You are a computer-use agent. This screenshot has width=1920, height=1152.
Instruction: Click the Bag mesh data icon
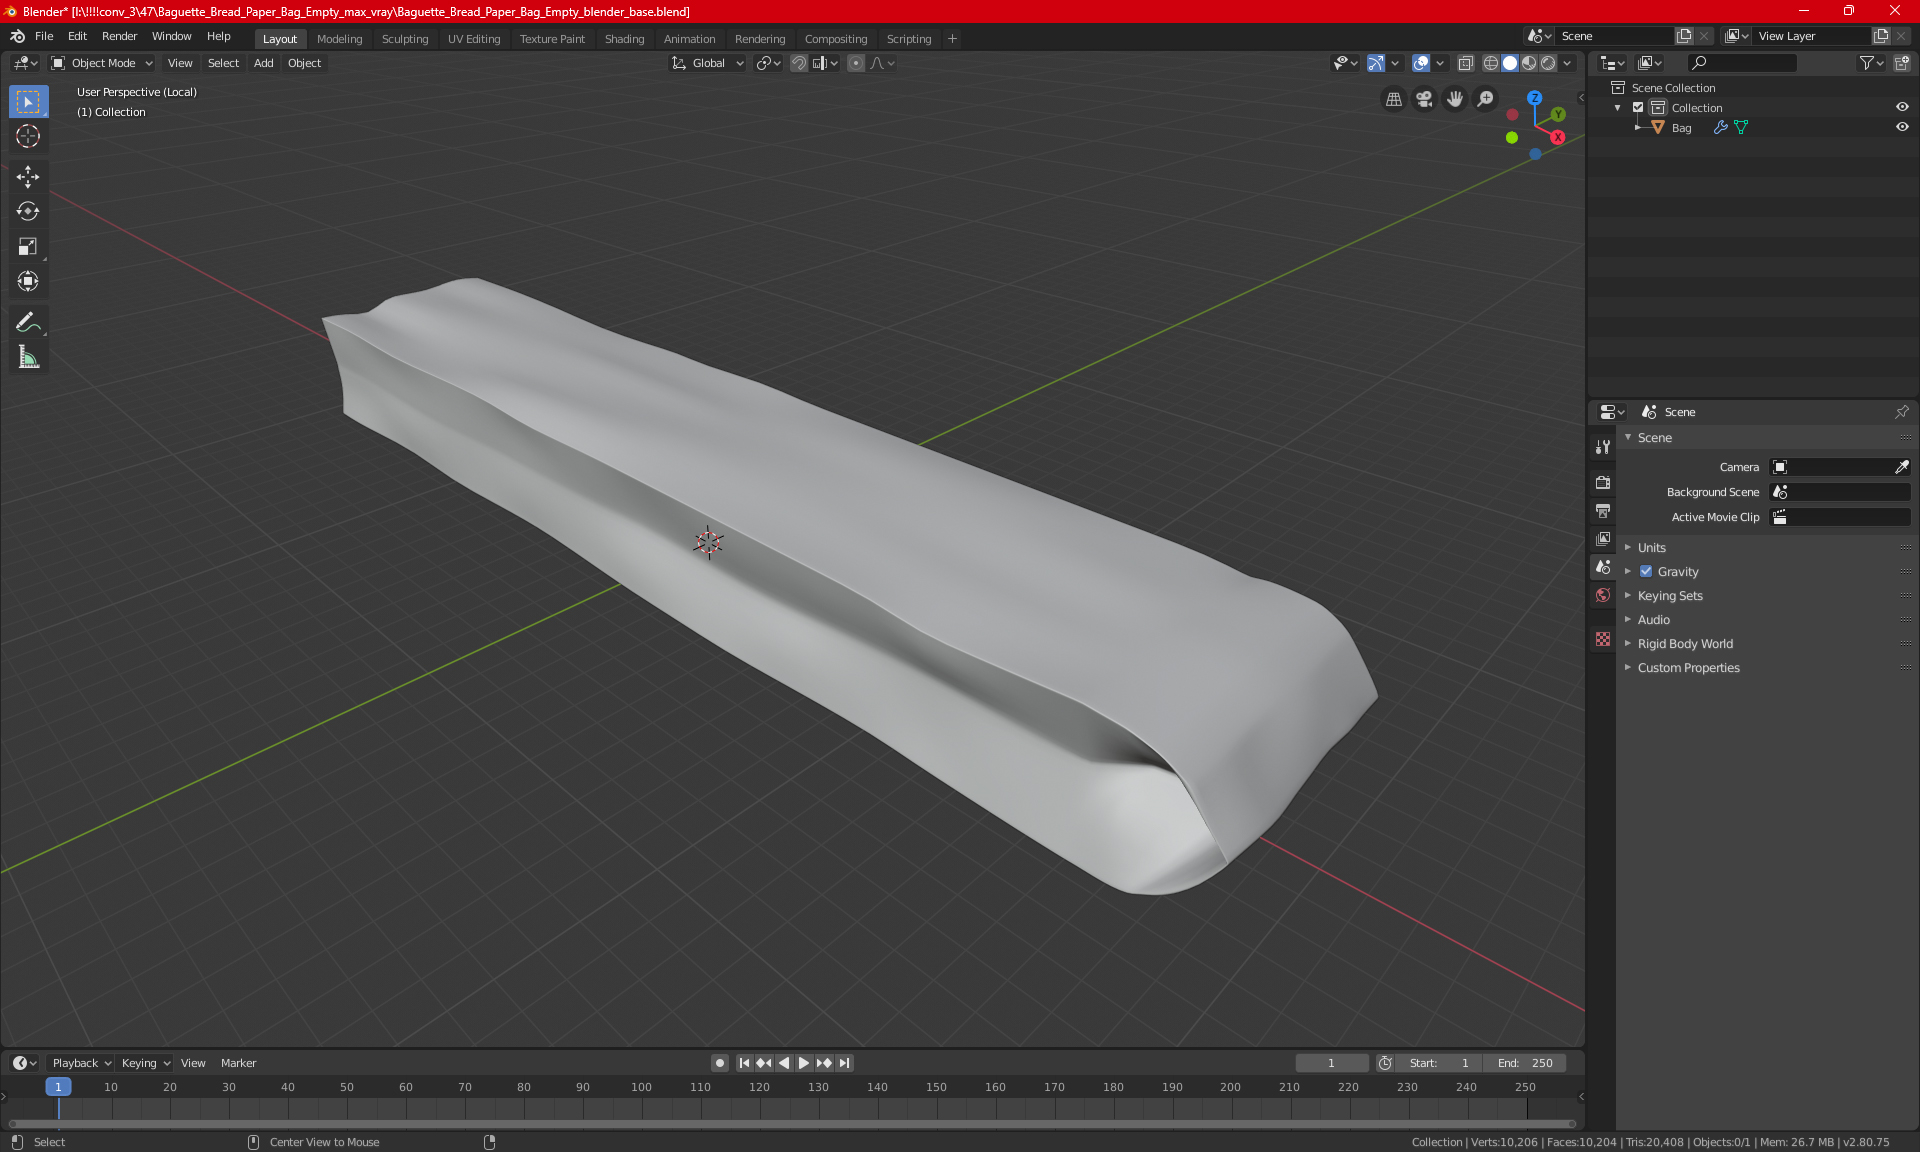click(x=1741, y=127)
